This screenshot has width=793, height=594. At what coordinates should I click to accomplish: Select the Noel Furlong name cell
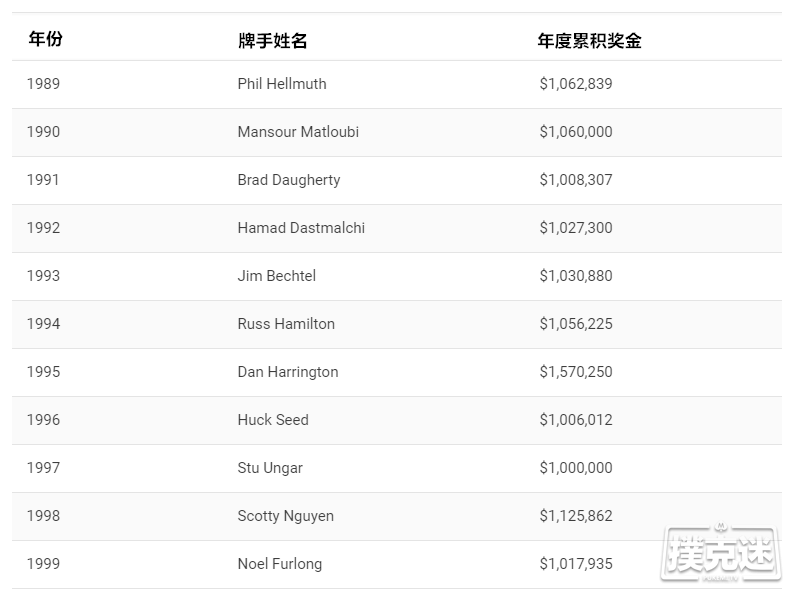(x=280, y=564)
